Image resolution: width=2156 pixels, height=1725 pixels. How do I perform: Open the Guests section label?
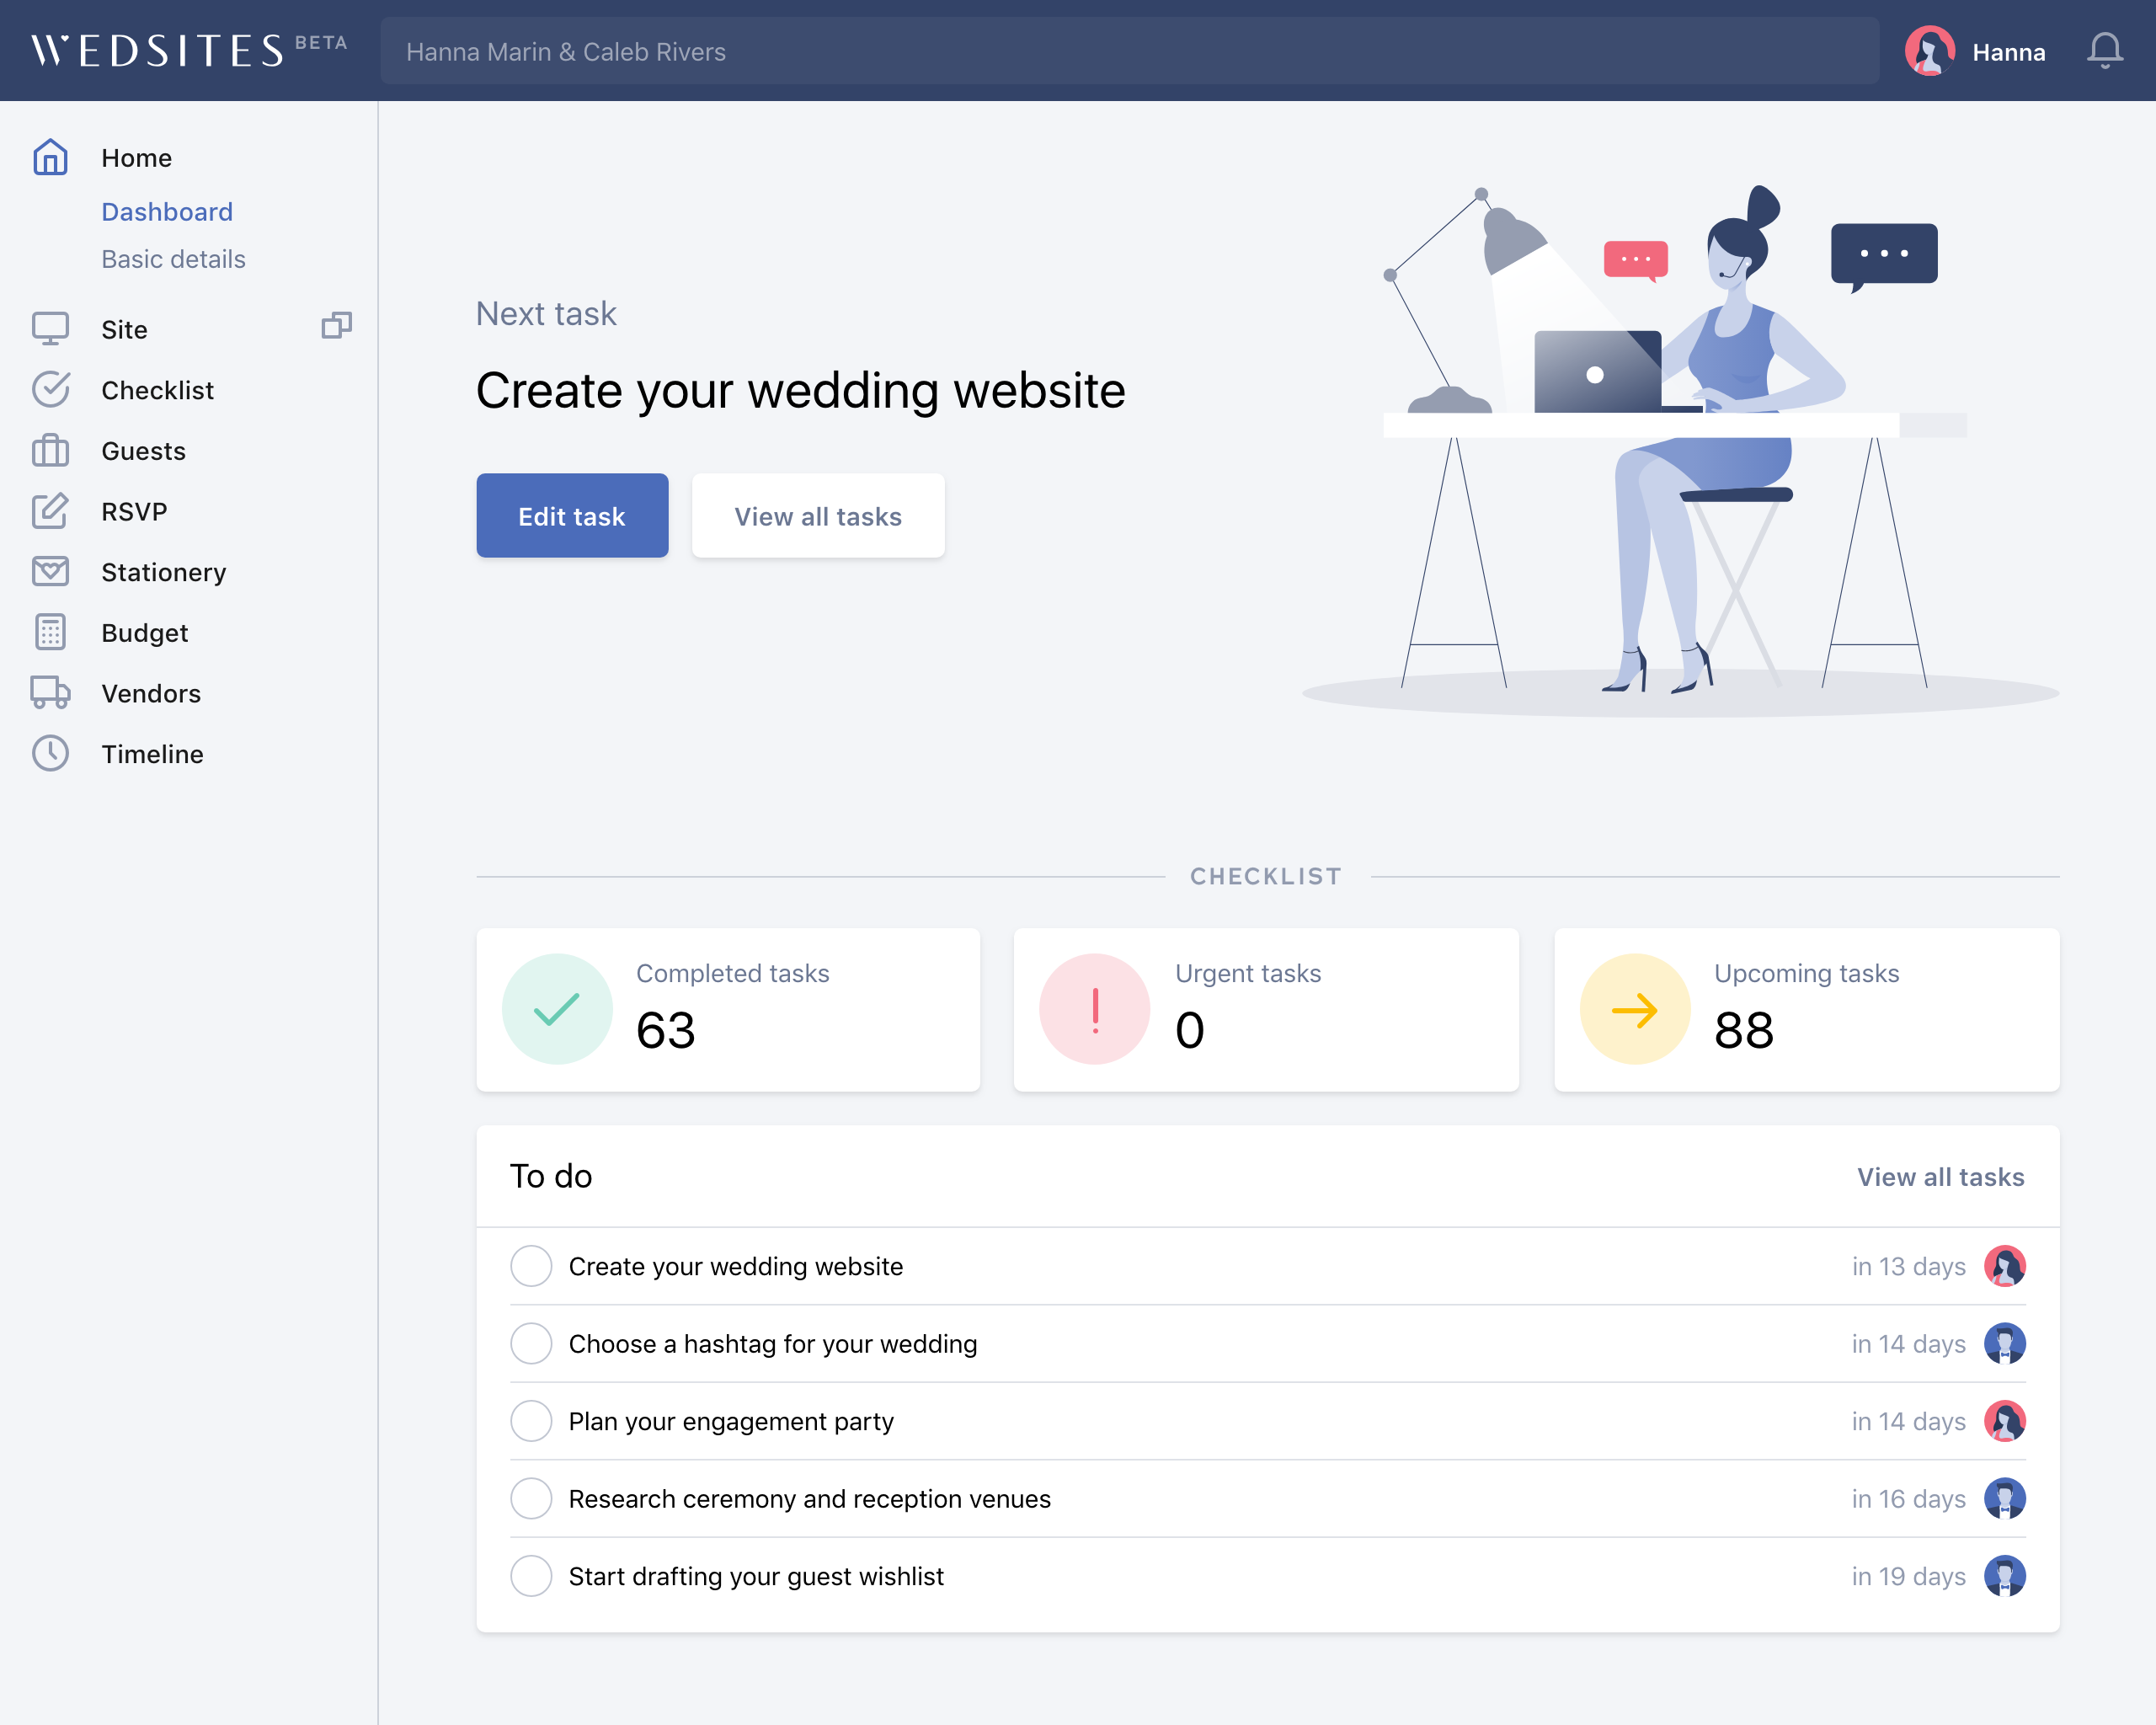click(x=143, y=451)
